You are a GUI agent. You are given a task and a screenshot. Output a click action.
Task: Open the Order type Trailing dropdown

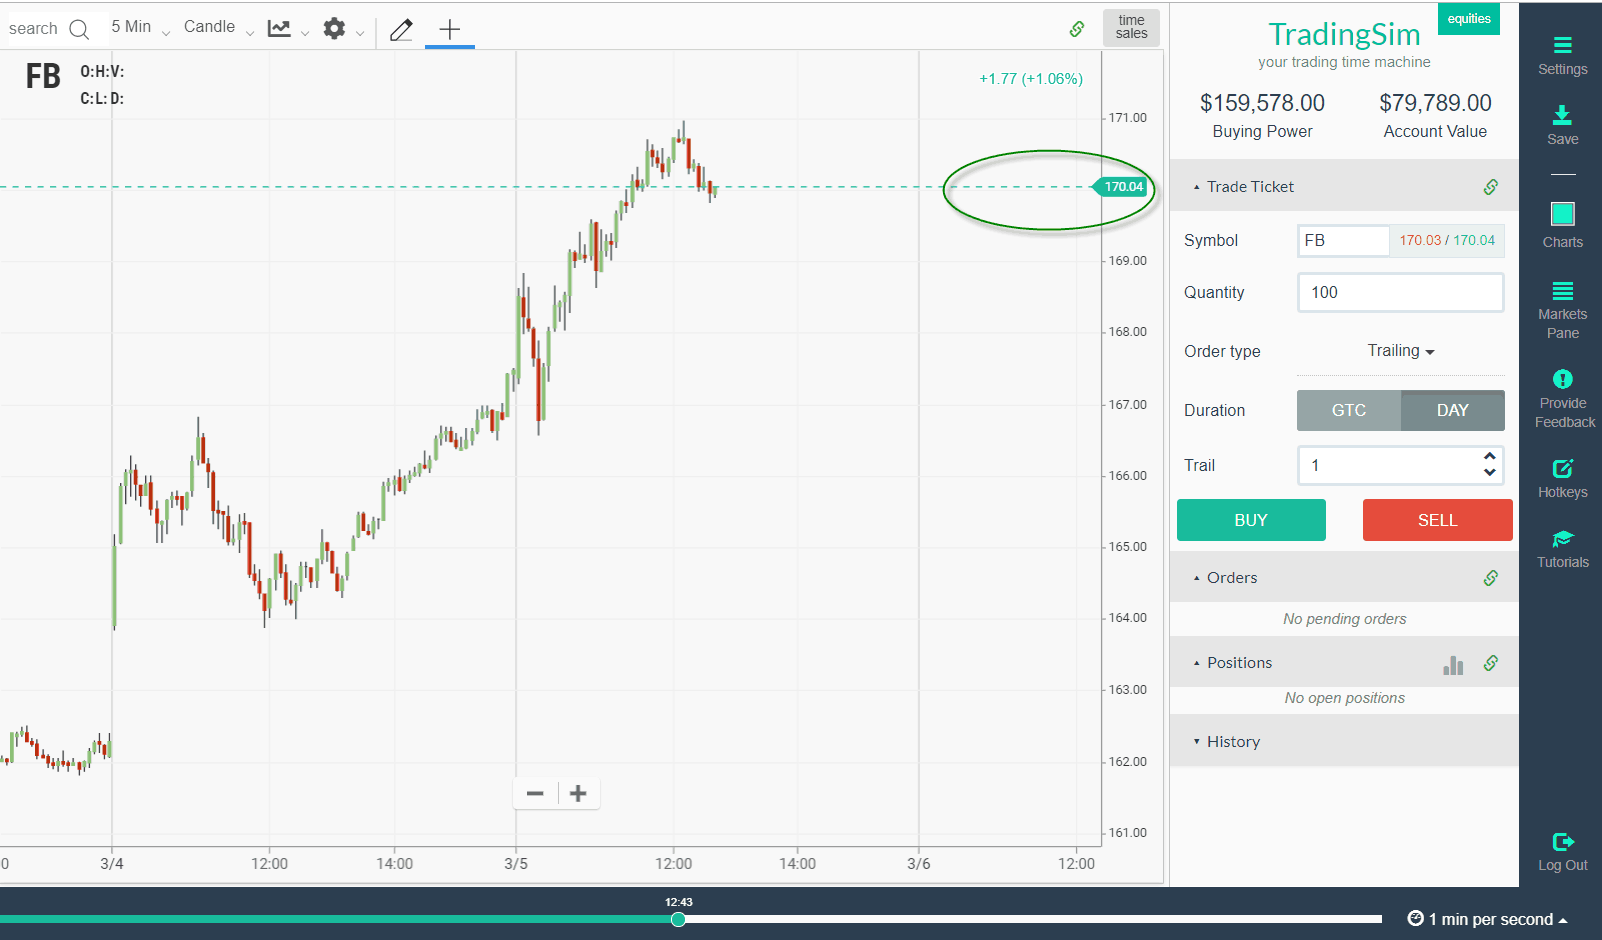[1399, 351]
